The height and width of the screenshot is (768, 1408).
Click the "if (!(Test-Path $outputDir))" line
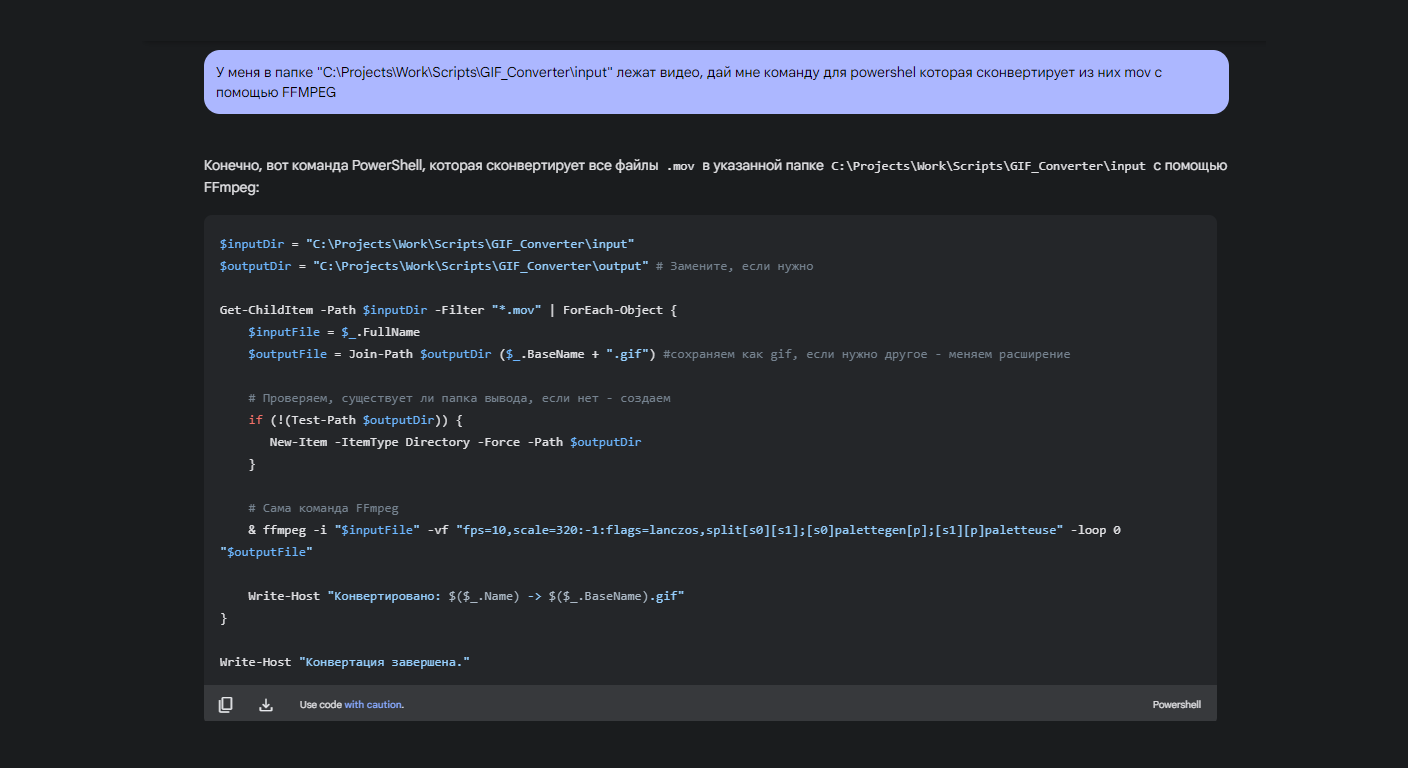356,420
